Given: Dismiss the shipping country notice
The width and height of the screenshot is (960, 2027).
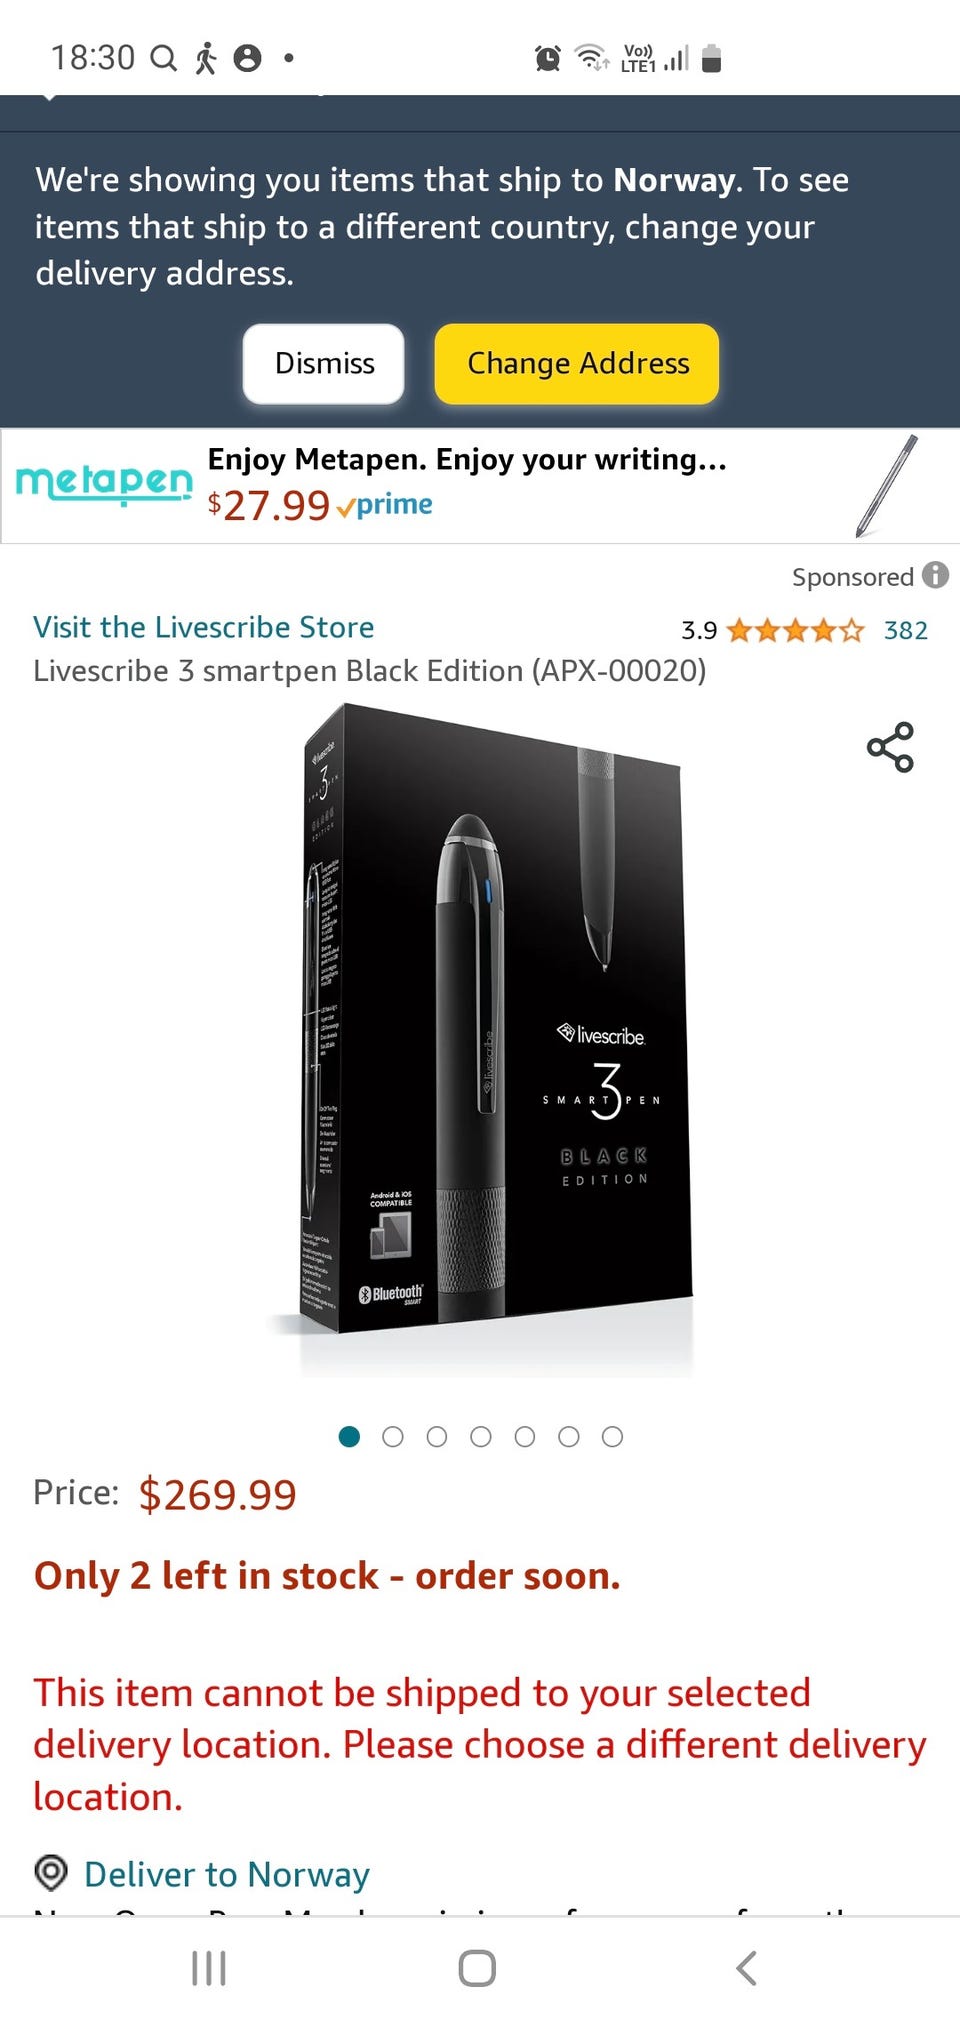Looking at the screenshot, I should point(324,363).
